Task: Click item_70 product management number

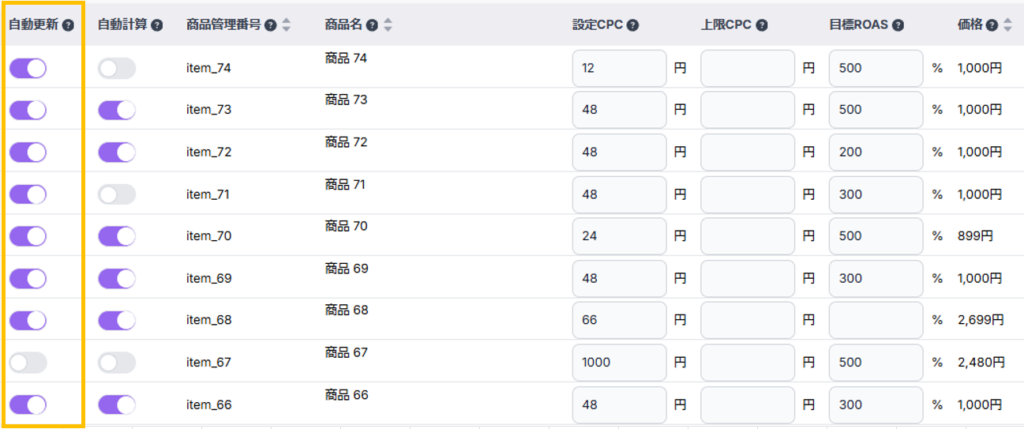Action: point(209,237)
